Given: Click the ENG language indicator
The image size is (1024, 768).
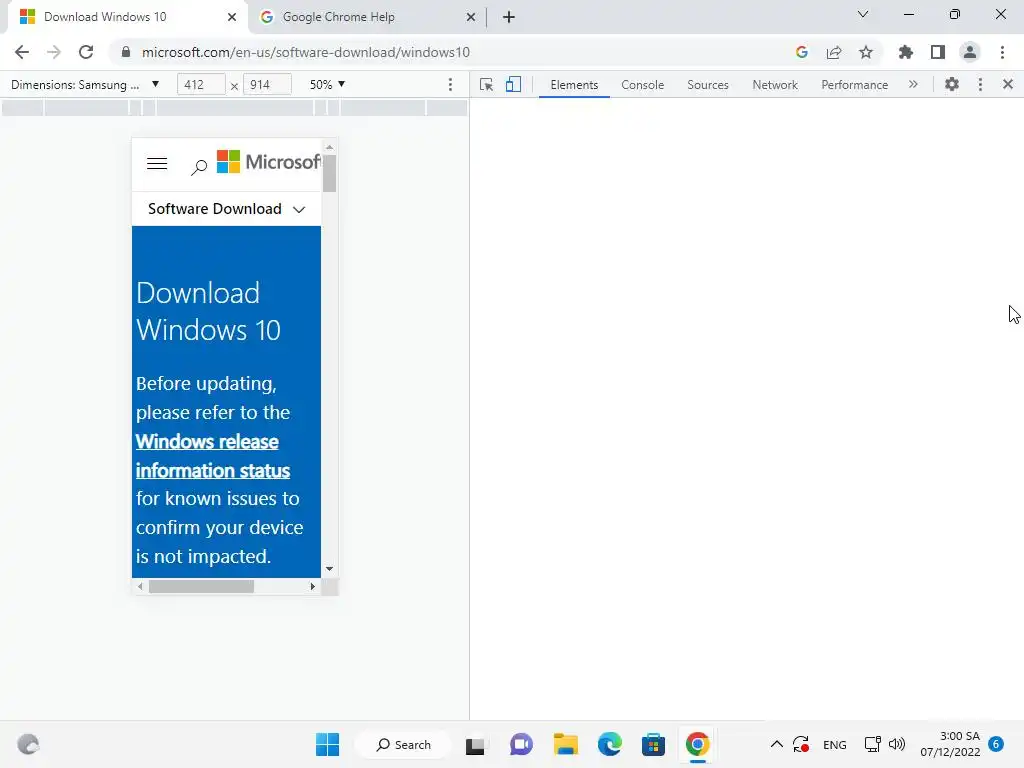Looking at the screenshot, I should point(835,744).
